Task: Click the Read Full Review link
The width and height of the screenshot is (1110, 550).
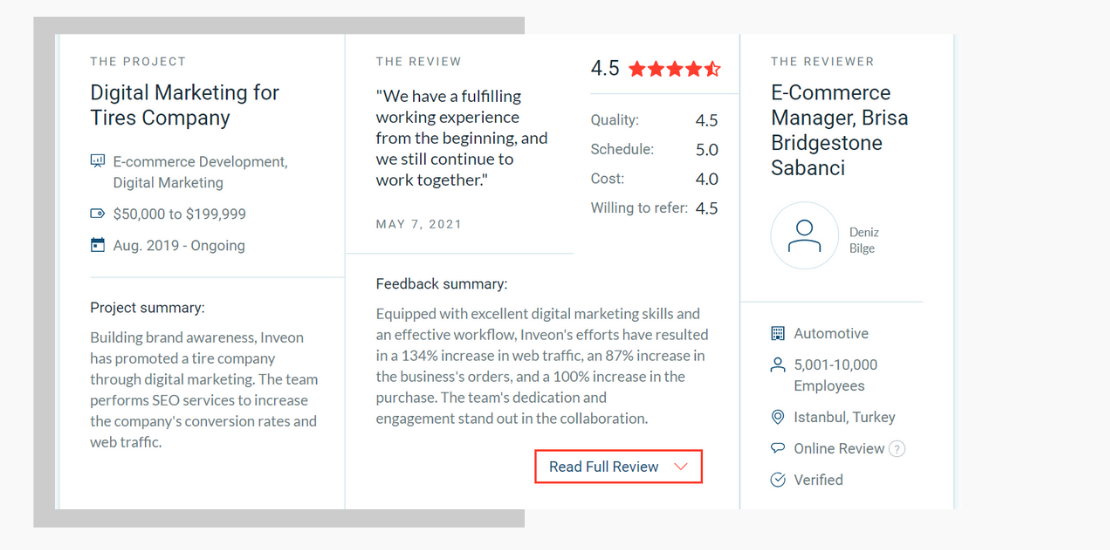Action: point(604,466)
